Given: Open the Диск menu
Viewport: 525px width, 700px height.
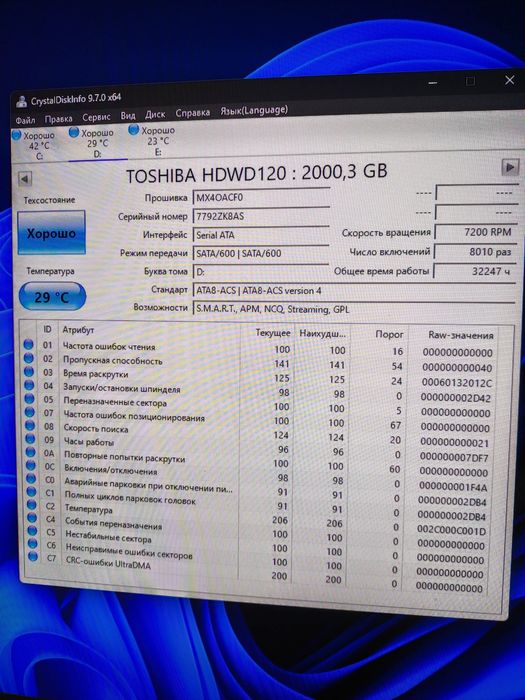Looking at the screenshot, I should (x=155, y=114).
